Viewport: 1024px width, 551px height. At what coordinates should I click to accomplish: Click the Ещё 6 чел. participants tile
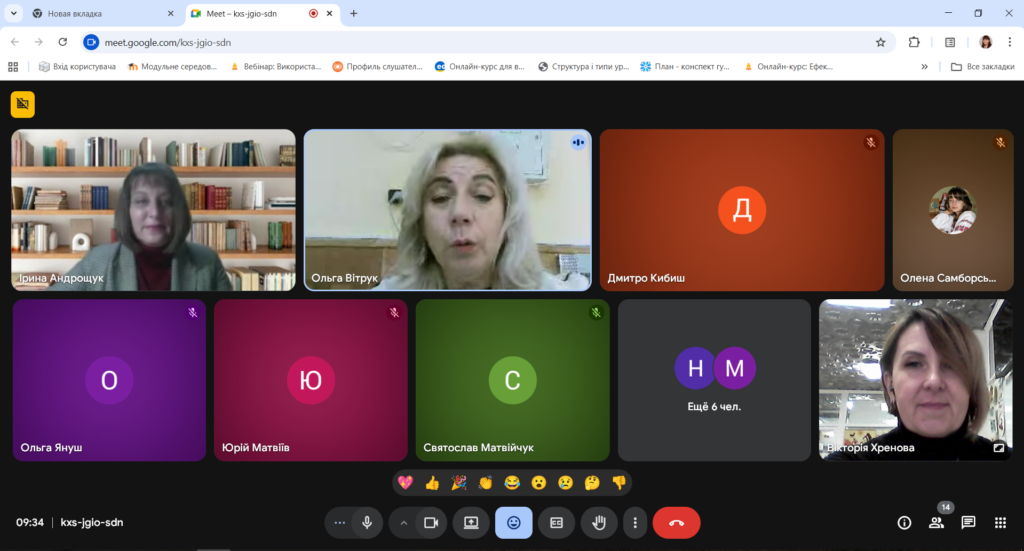[x=714, y=380]
